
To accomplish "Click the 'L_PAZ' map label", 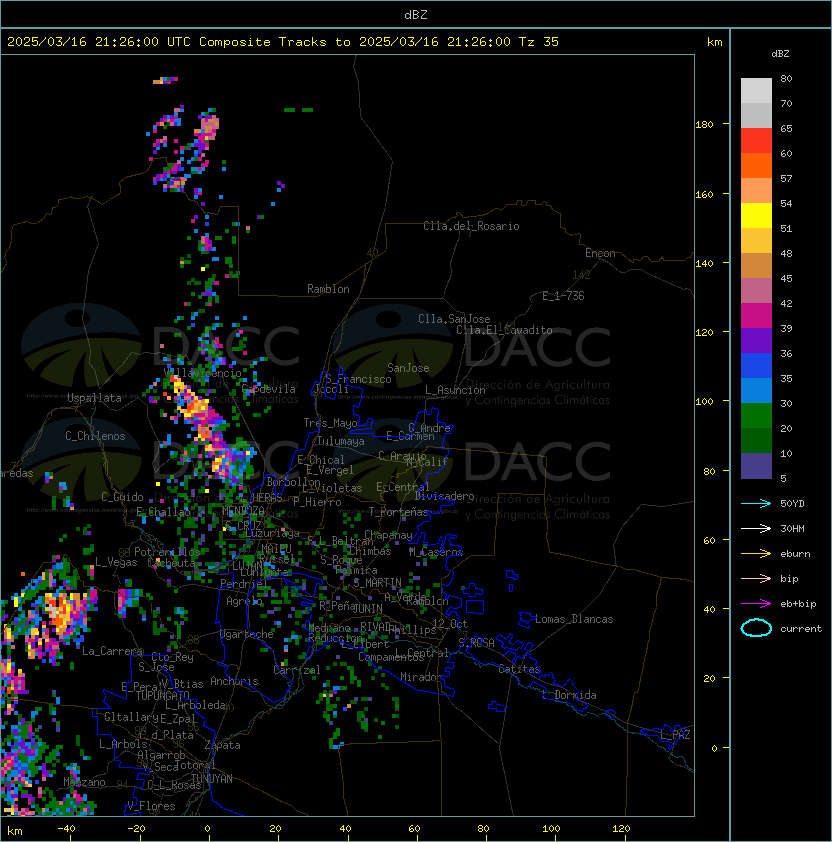I will tap(675, 735).
